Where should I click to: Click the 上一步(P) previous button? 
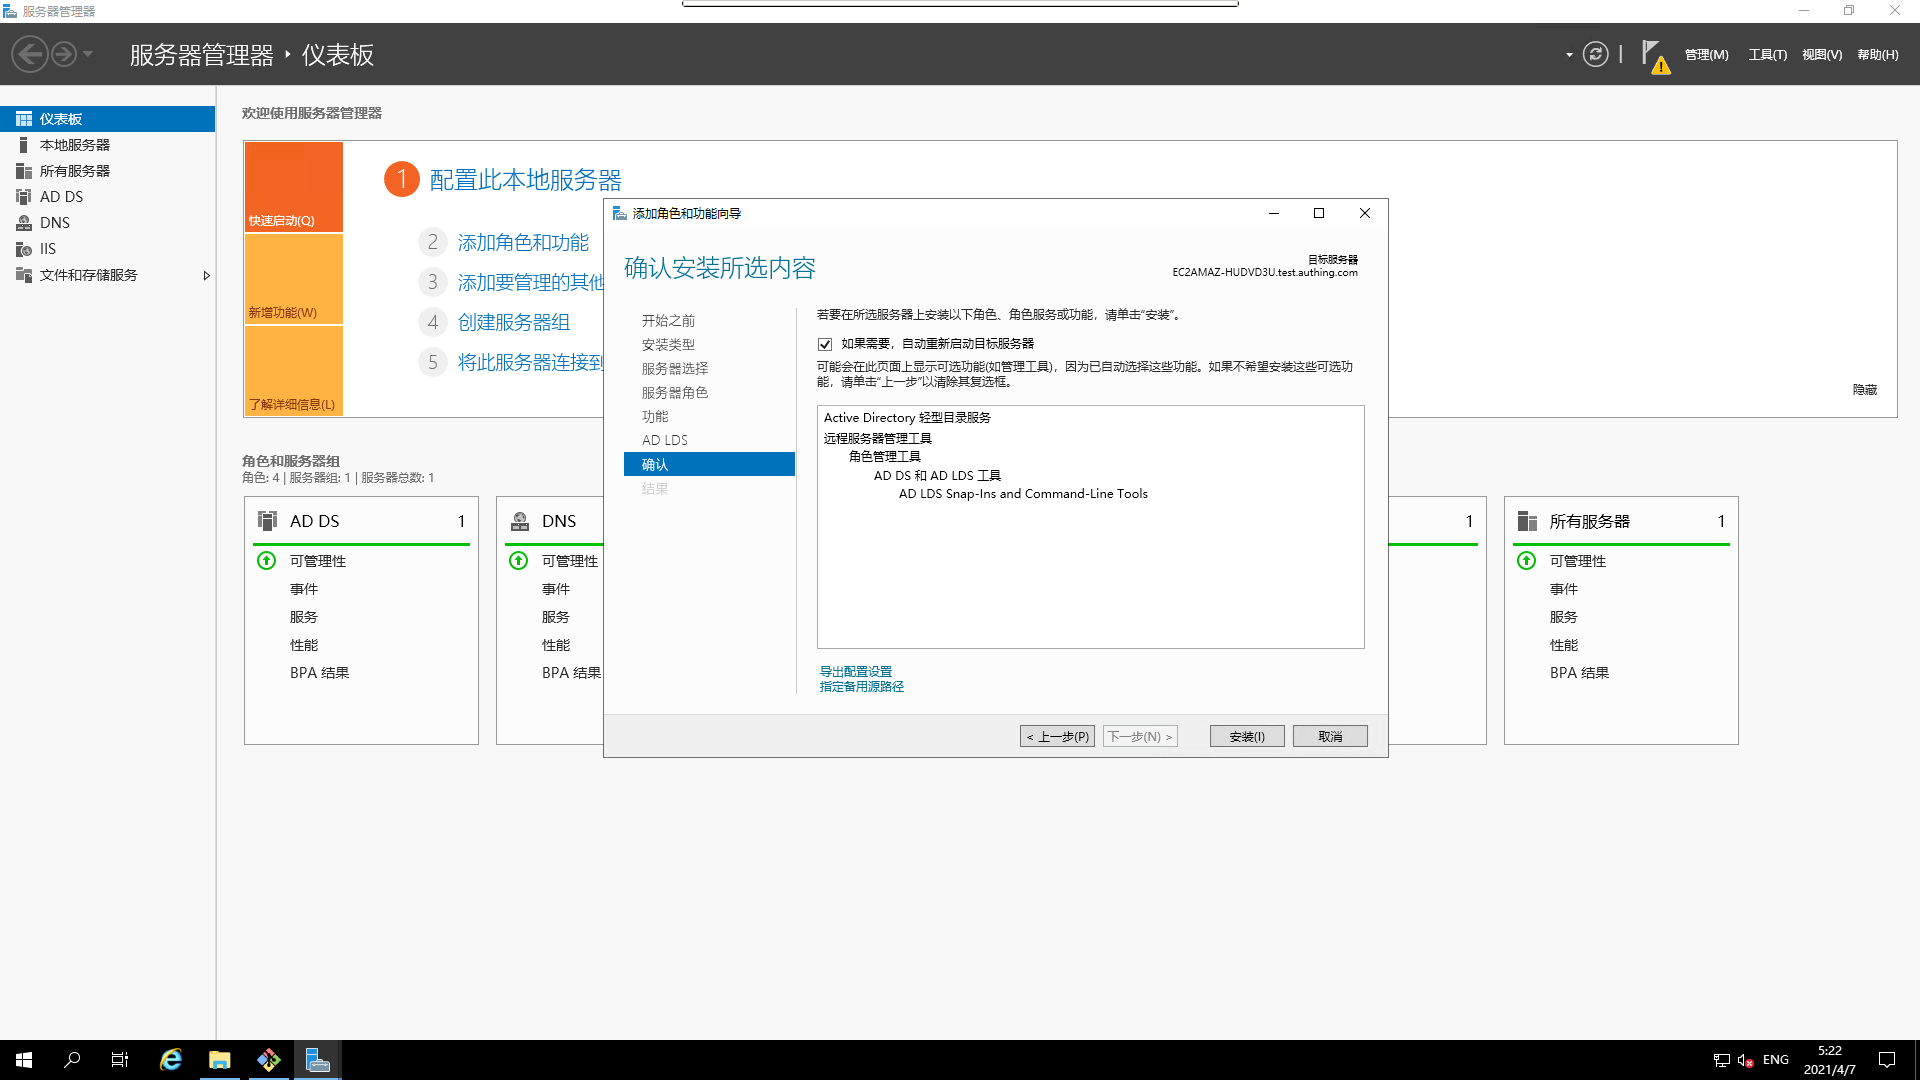[x=1057, y=736]
